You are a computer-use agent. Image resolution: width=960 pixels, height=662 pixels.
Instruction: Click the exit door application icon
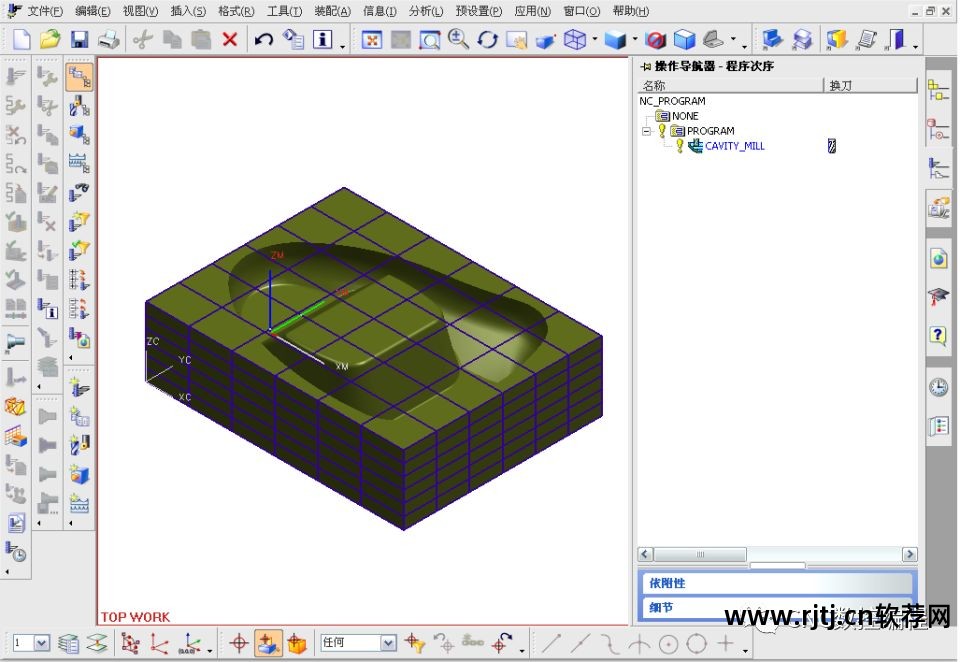pyautogui.click(x=896, y=40)
